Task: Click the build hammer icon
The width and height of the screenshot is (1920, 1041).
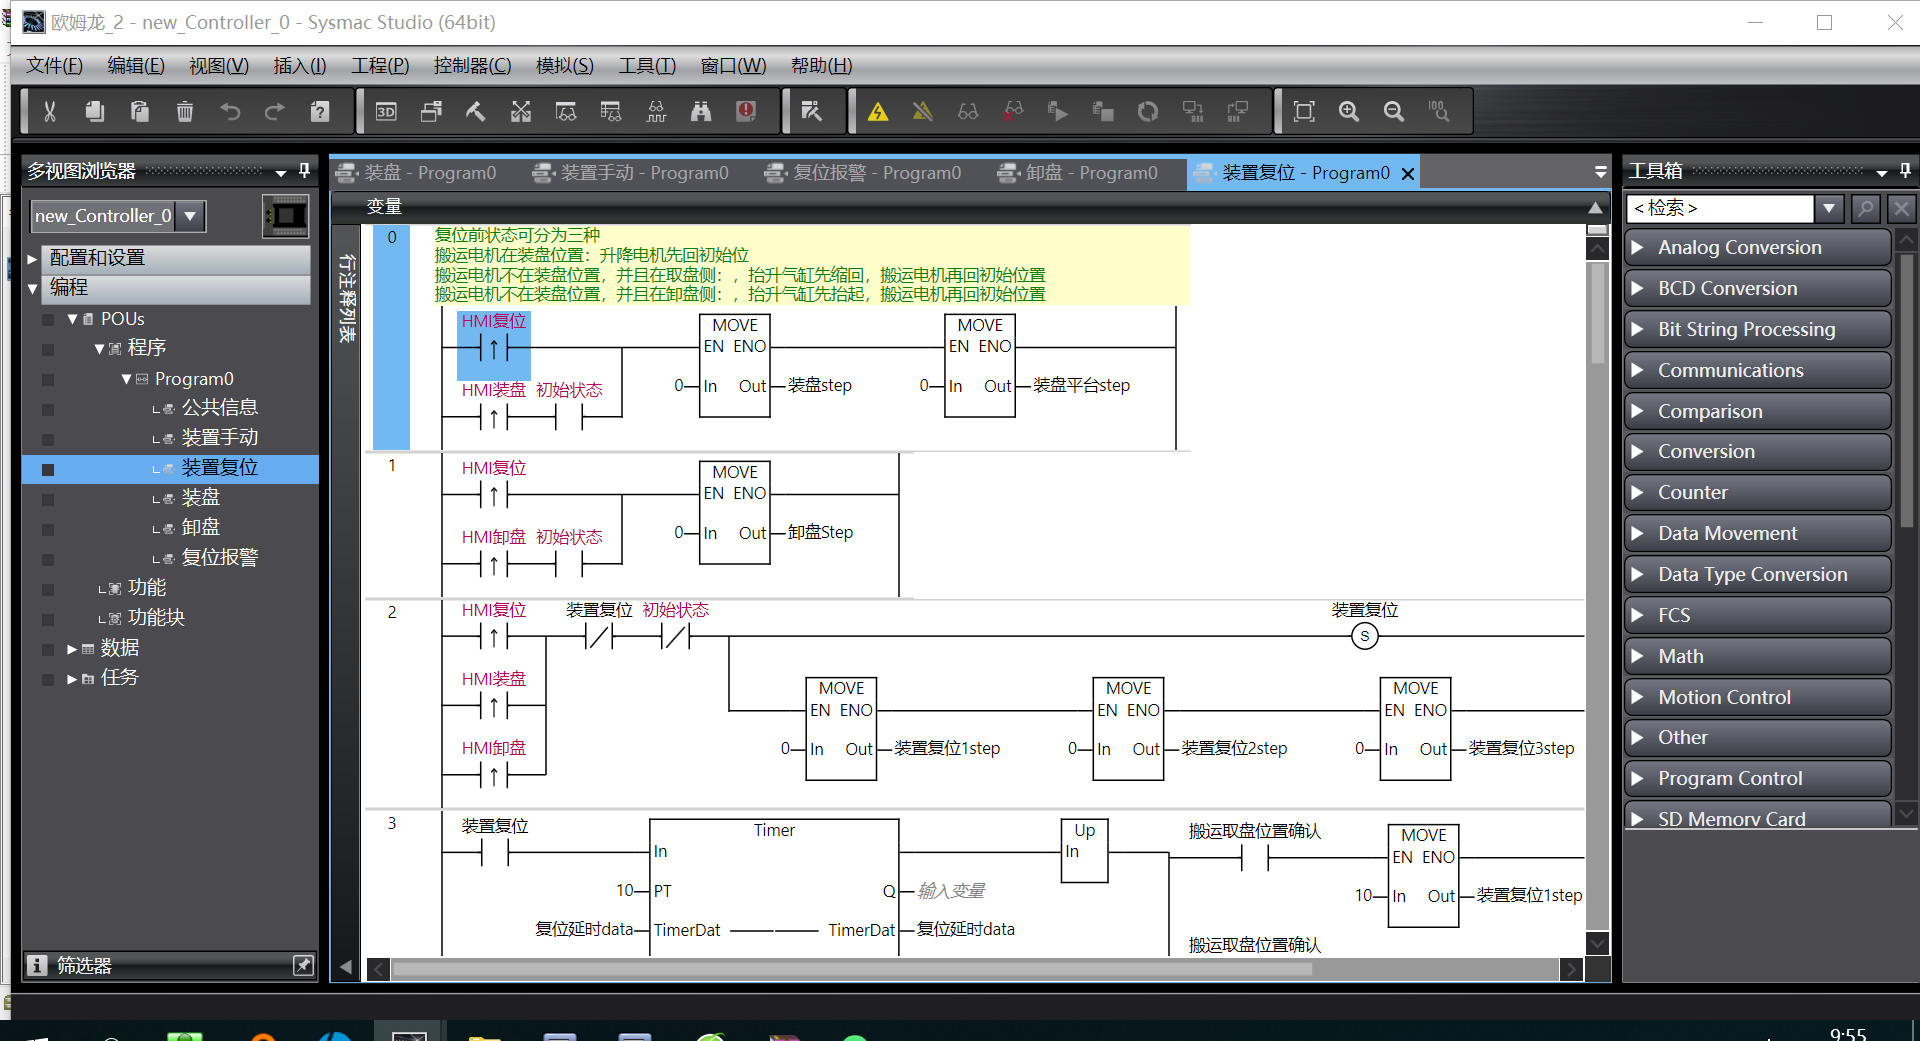Action: (476, 111)
